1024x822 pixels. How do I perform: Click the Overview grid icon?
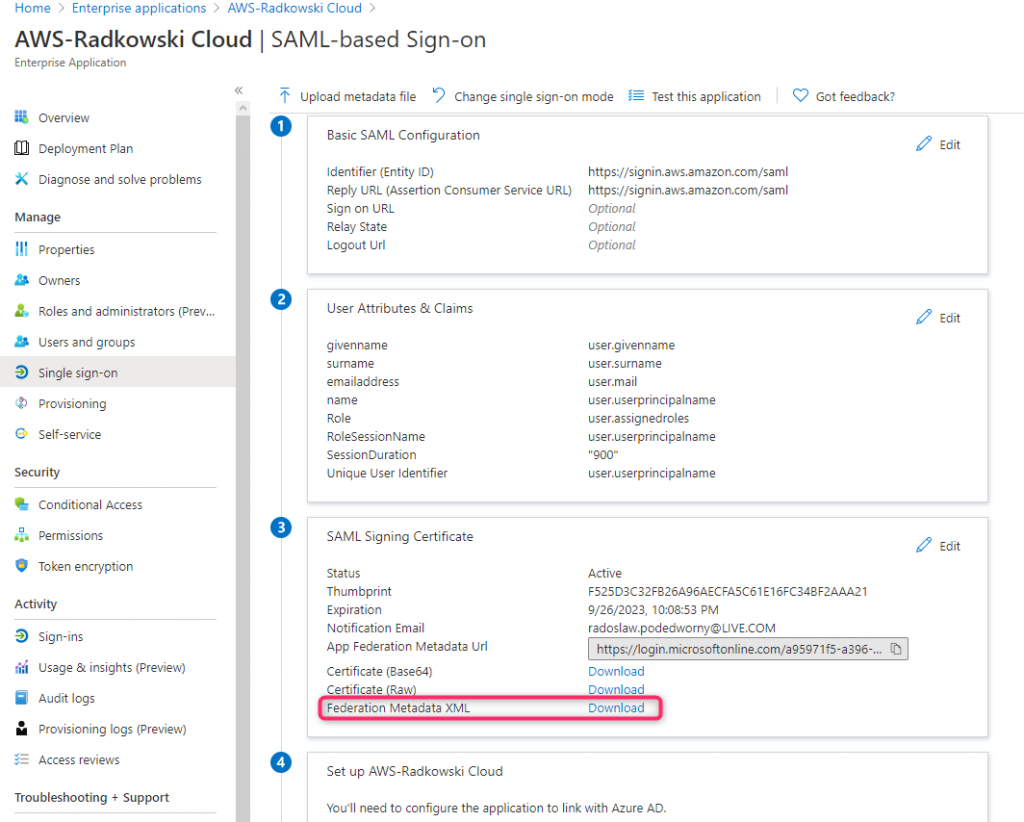coord(22,117)
